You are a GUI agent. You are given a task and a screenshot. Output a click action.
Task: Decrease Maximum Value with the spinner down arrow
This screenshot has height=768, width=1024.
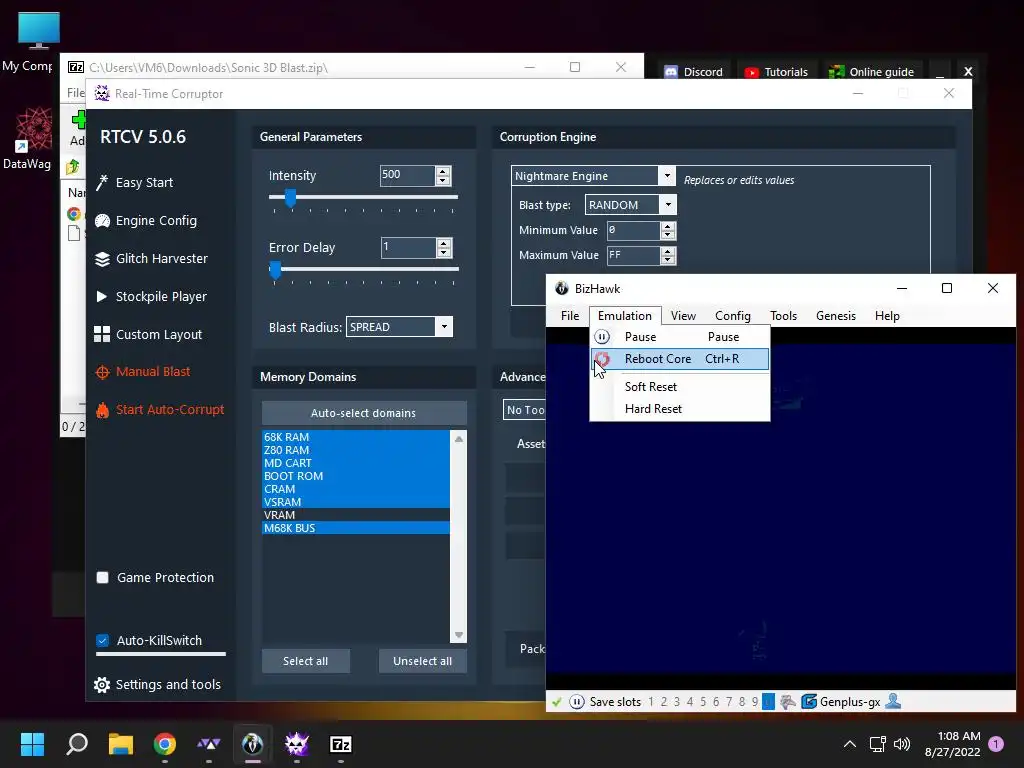click(x=667, y=259)
